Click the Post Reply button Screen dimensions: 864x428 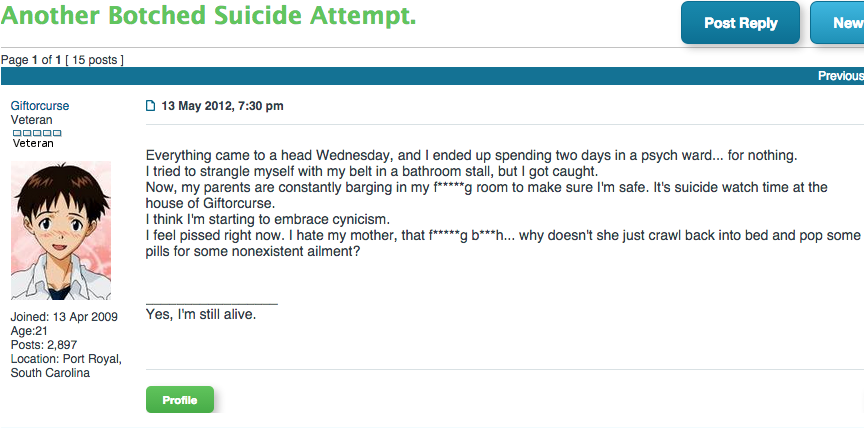[x=740, y=23]
